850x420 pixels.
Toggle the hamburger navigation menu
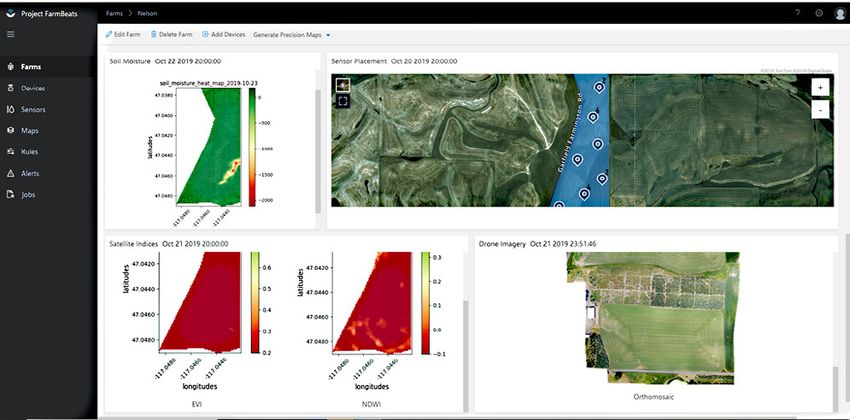tap(10, 34)
